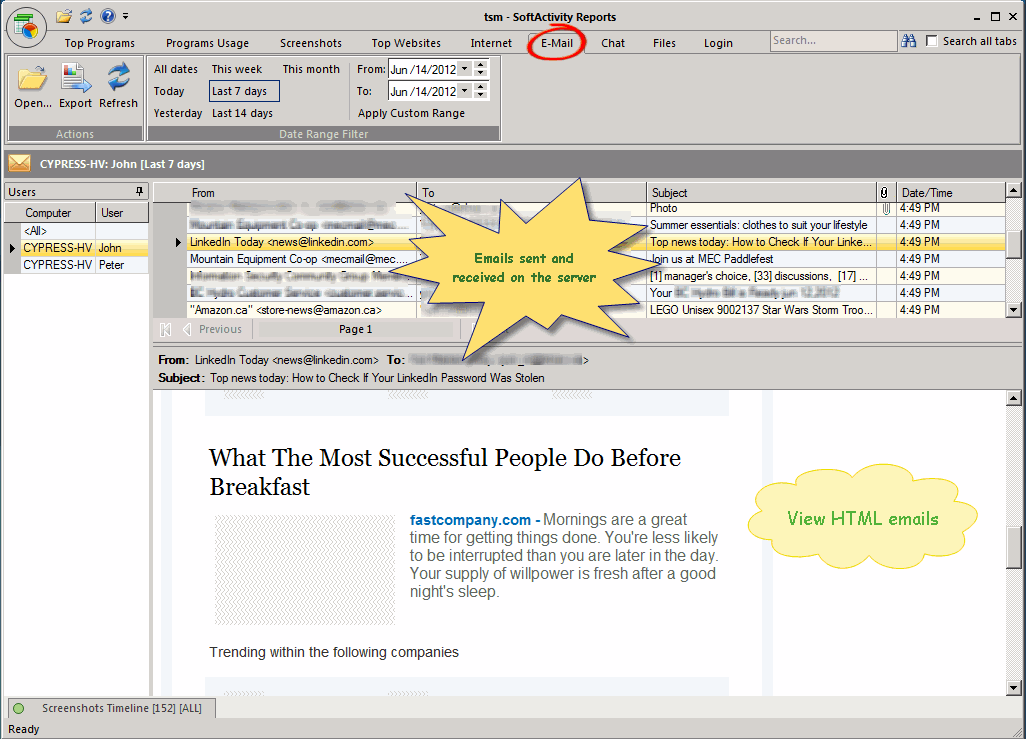Image resolution: width=1026 pixels, height=739 pixels.
Task: Select the Last 14 days filter
Action: [242, 113]
